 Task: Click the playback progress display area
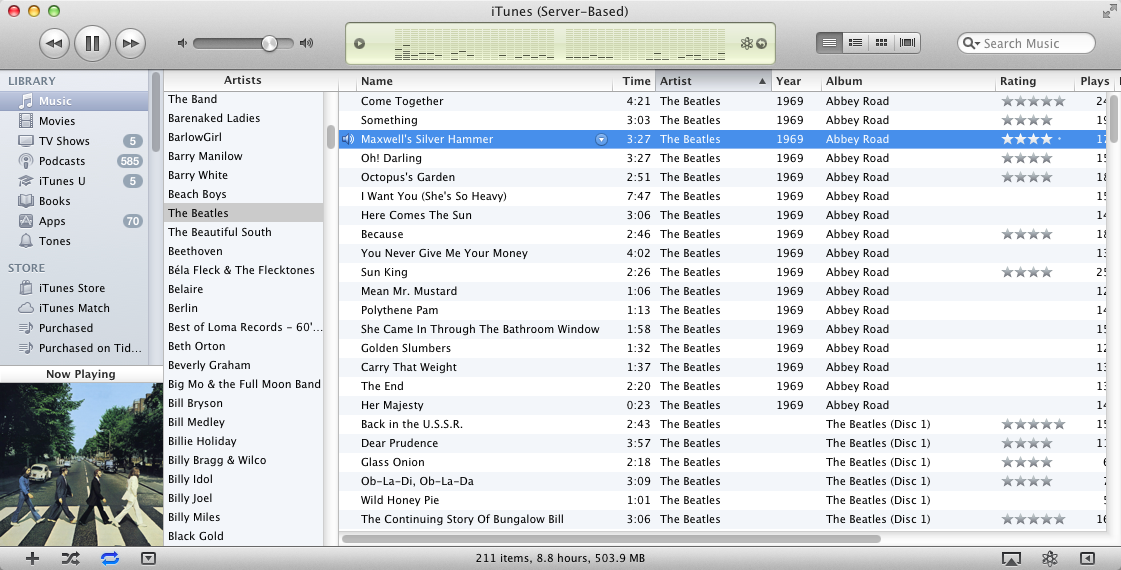coord(560,44)
